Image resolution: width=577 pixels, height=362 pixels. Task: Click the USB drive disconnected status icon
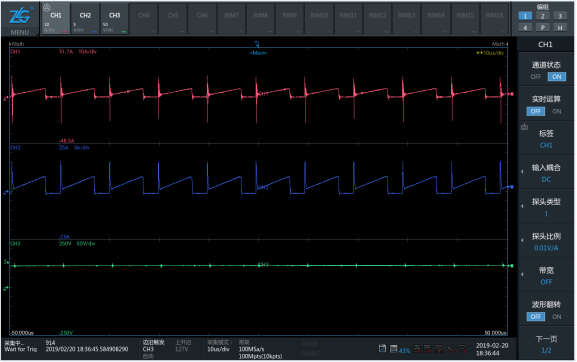click(x=428, y=348)
